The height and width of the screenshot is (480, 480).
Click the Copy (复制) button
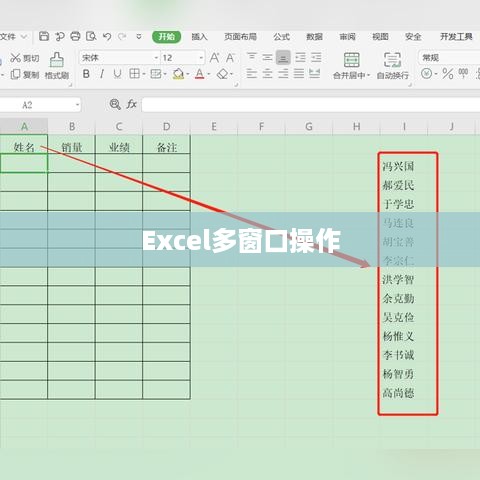25,74
